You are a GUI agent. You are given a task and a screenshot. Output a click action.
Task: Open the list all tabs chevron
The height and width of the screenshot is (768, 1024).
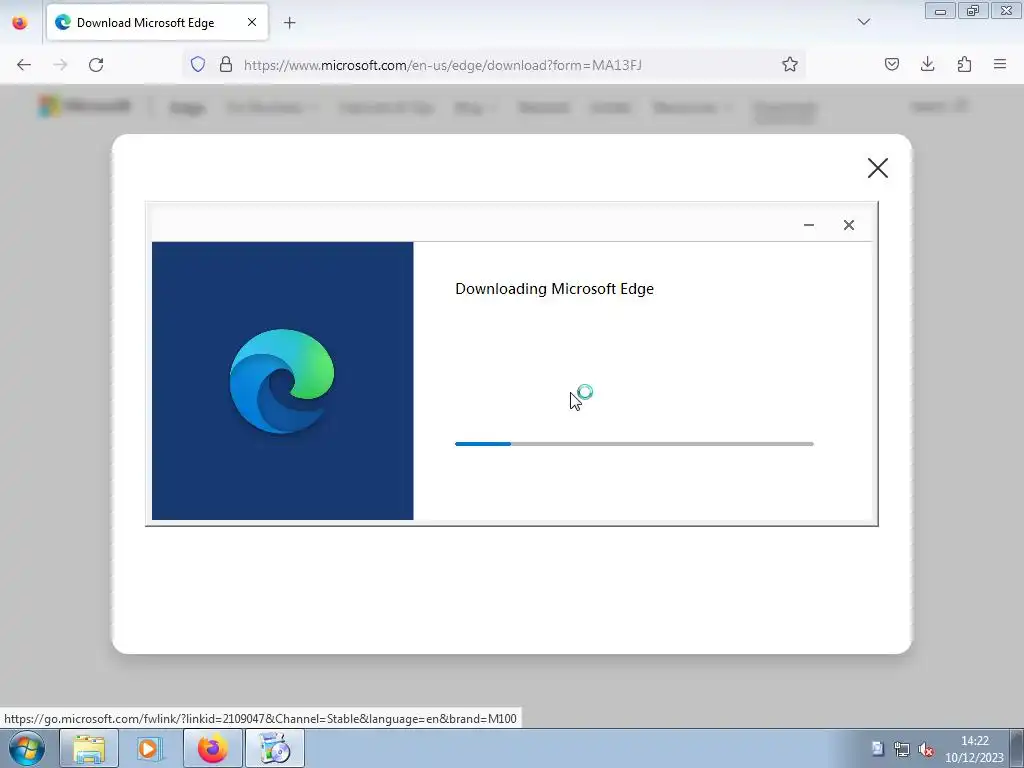click(863, 22)
